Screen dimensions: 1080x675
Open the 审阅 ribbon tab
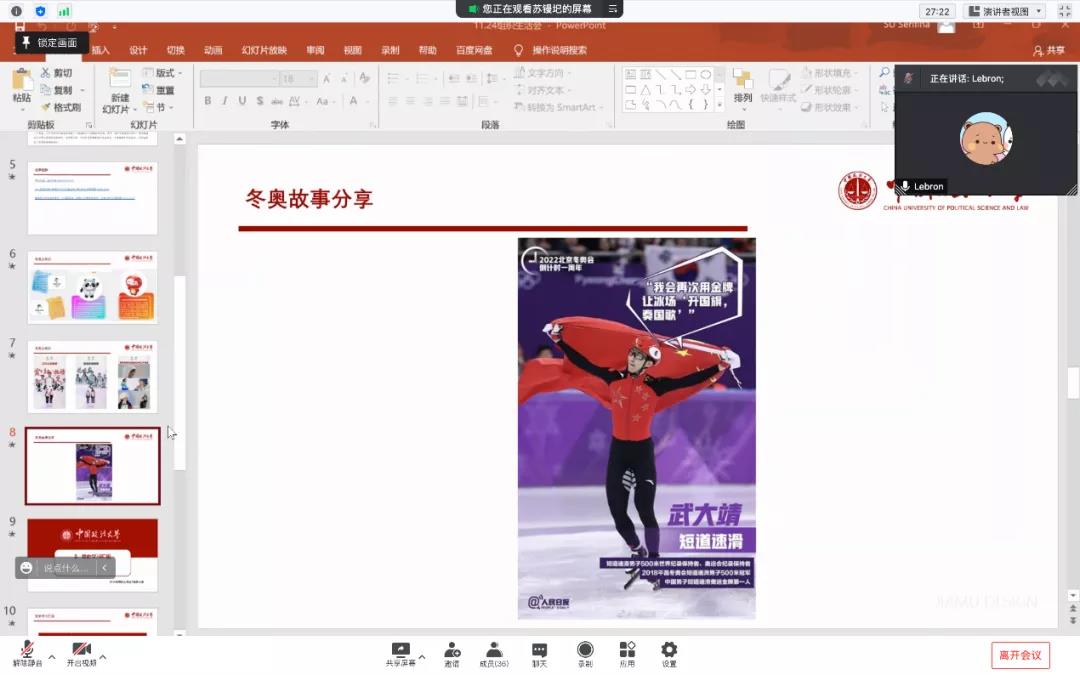click(315, 50)
